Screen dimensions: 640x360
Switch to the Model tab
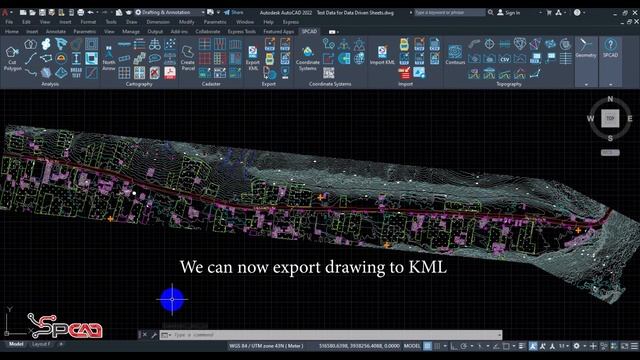pyautogui.click(x=16, y=344)
